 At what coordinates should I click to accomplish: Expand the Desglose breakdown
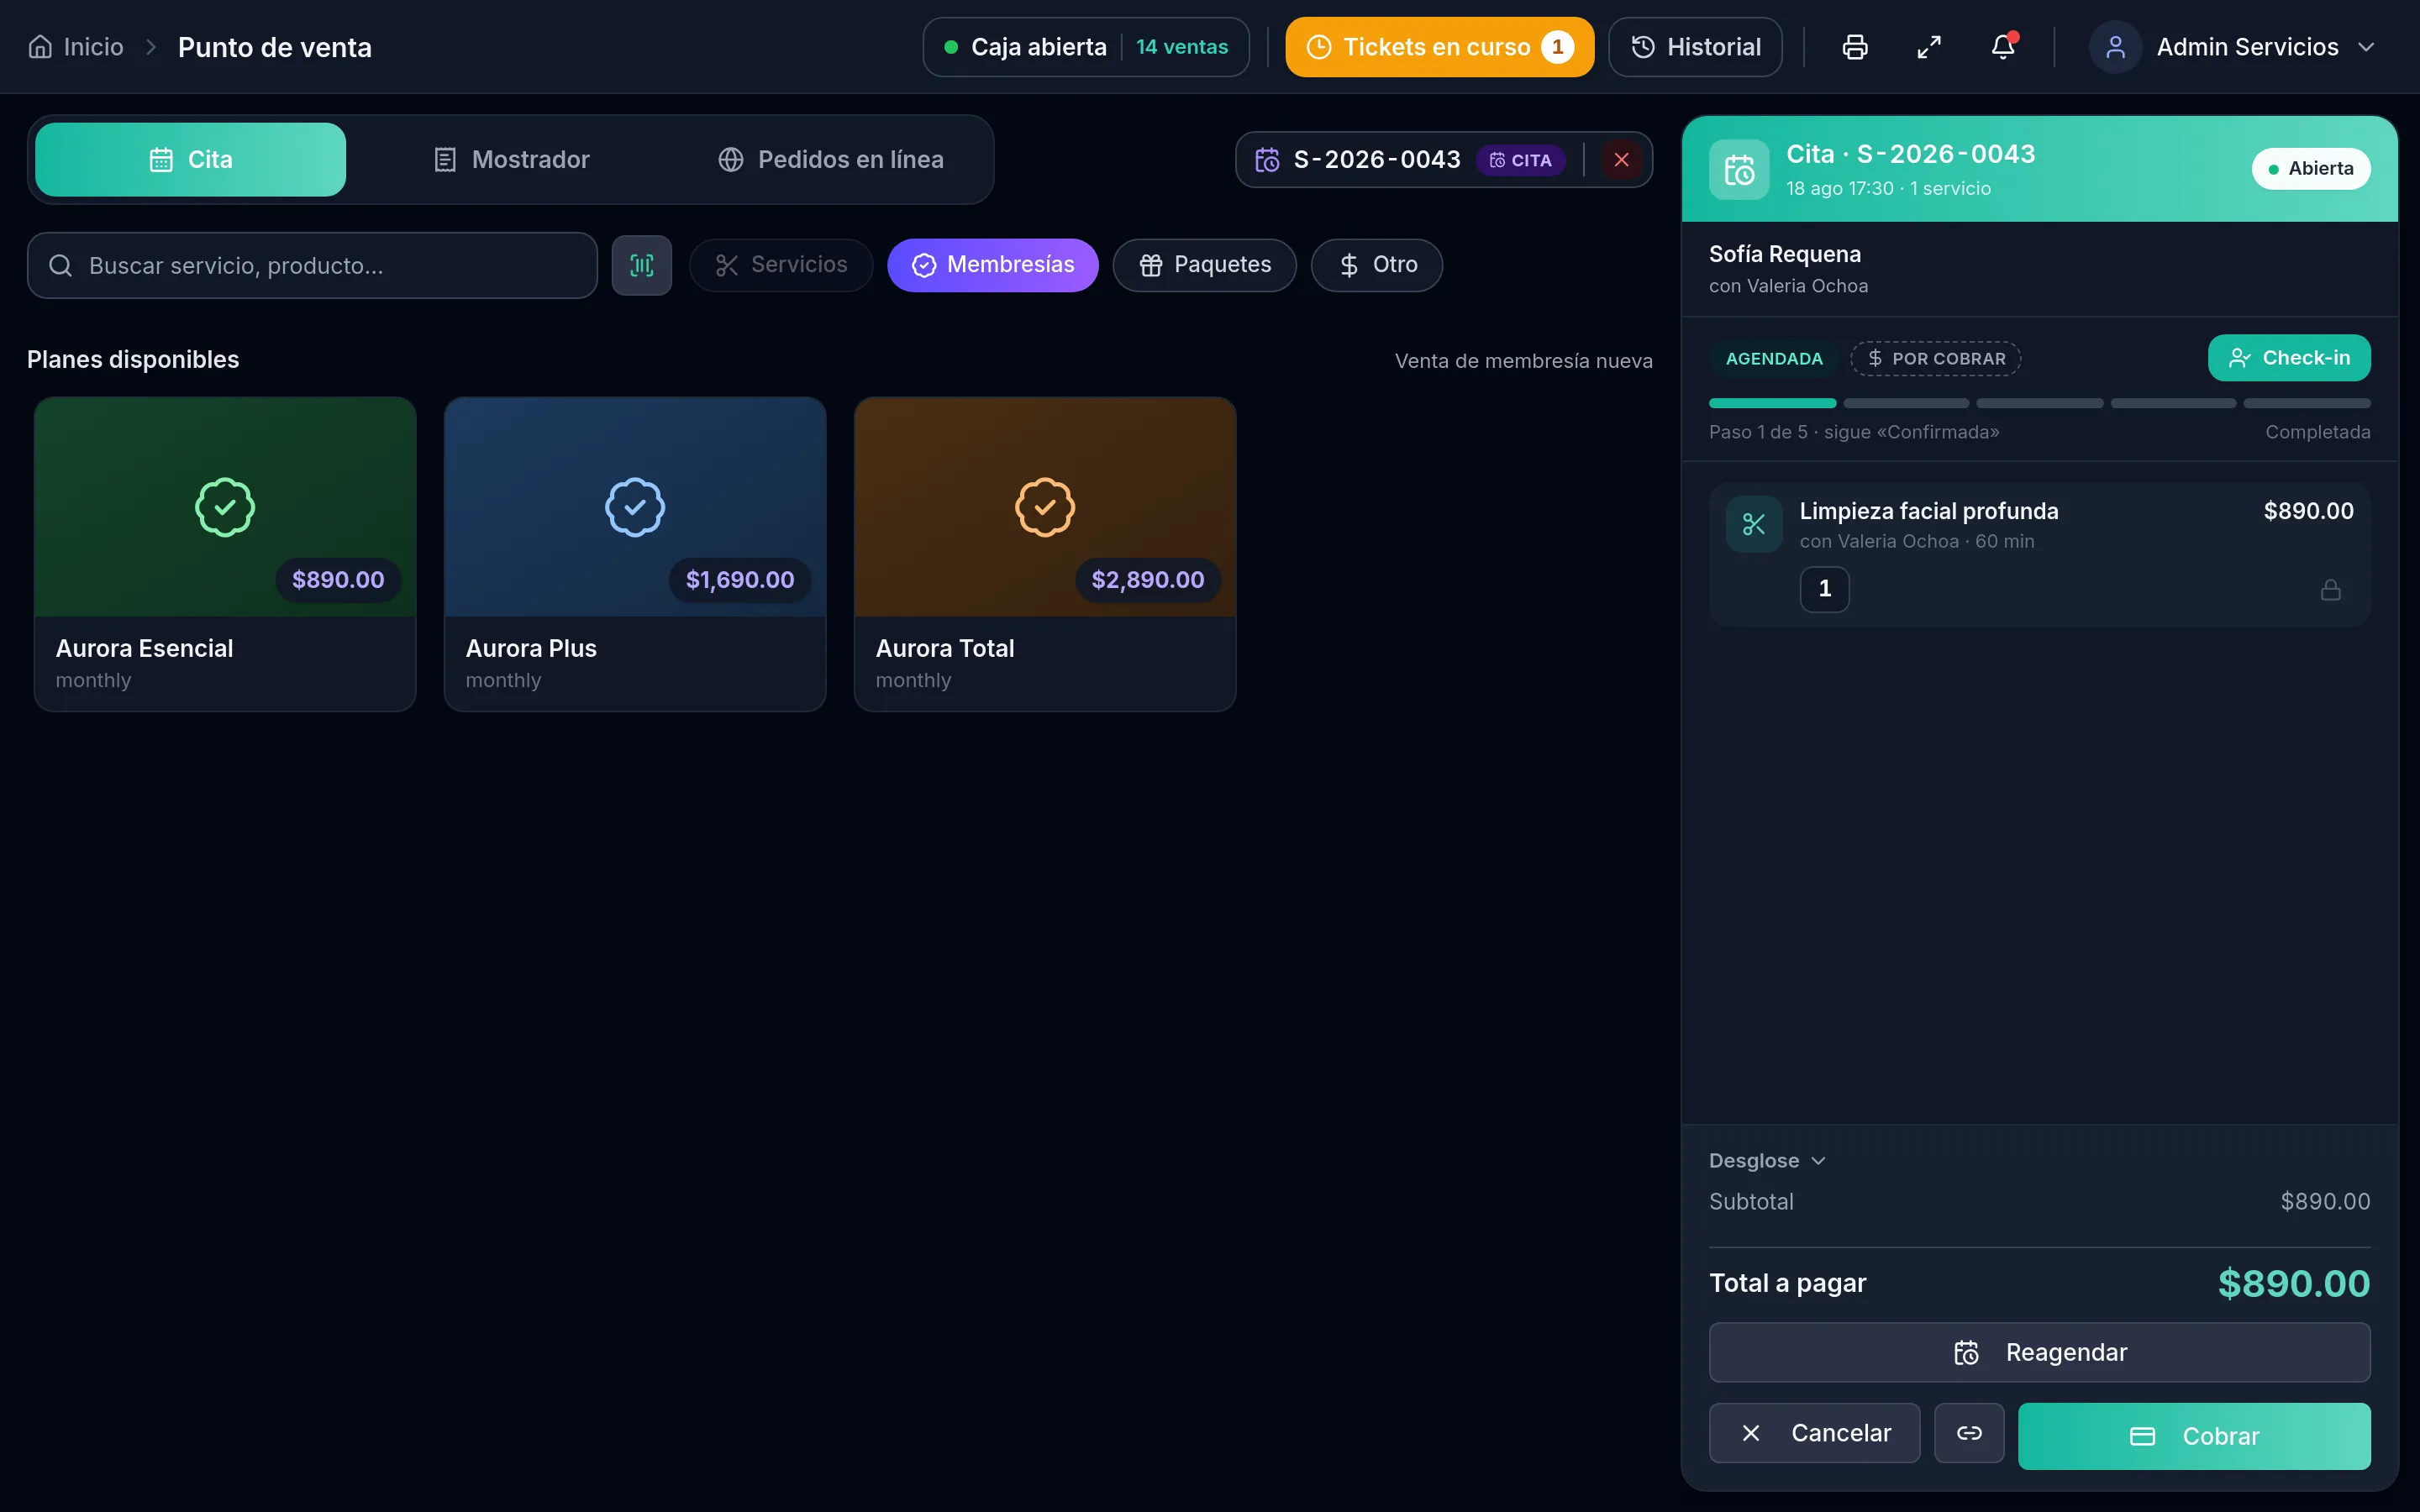pos(1767,1160)
